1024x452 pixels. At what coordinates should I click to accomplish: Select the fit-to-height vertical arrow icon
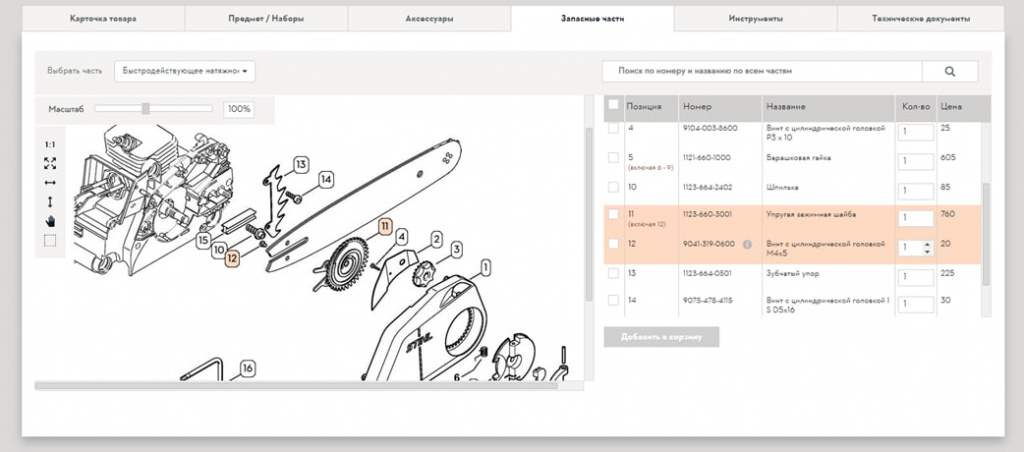[50, 202]
